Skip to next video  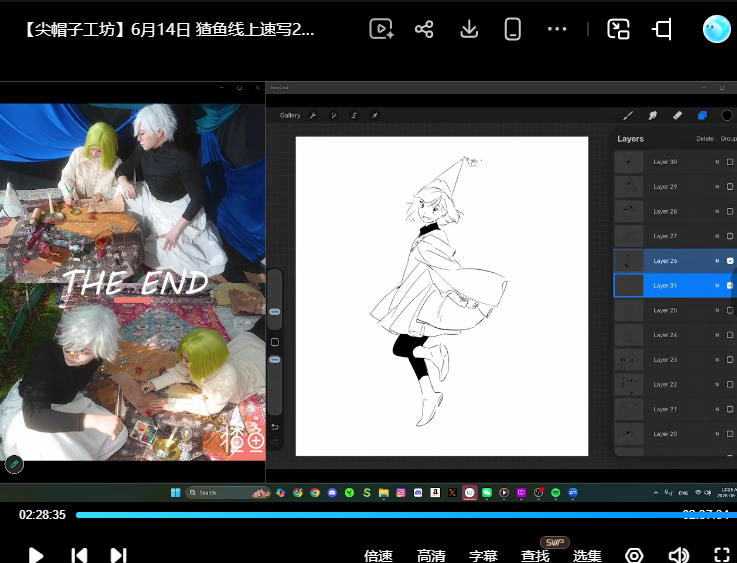(x=118, y=555)
